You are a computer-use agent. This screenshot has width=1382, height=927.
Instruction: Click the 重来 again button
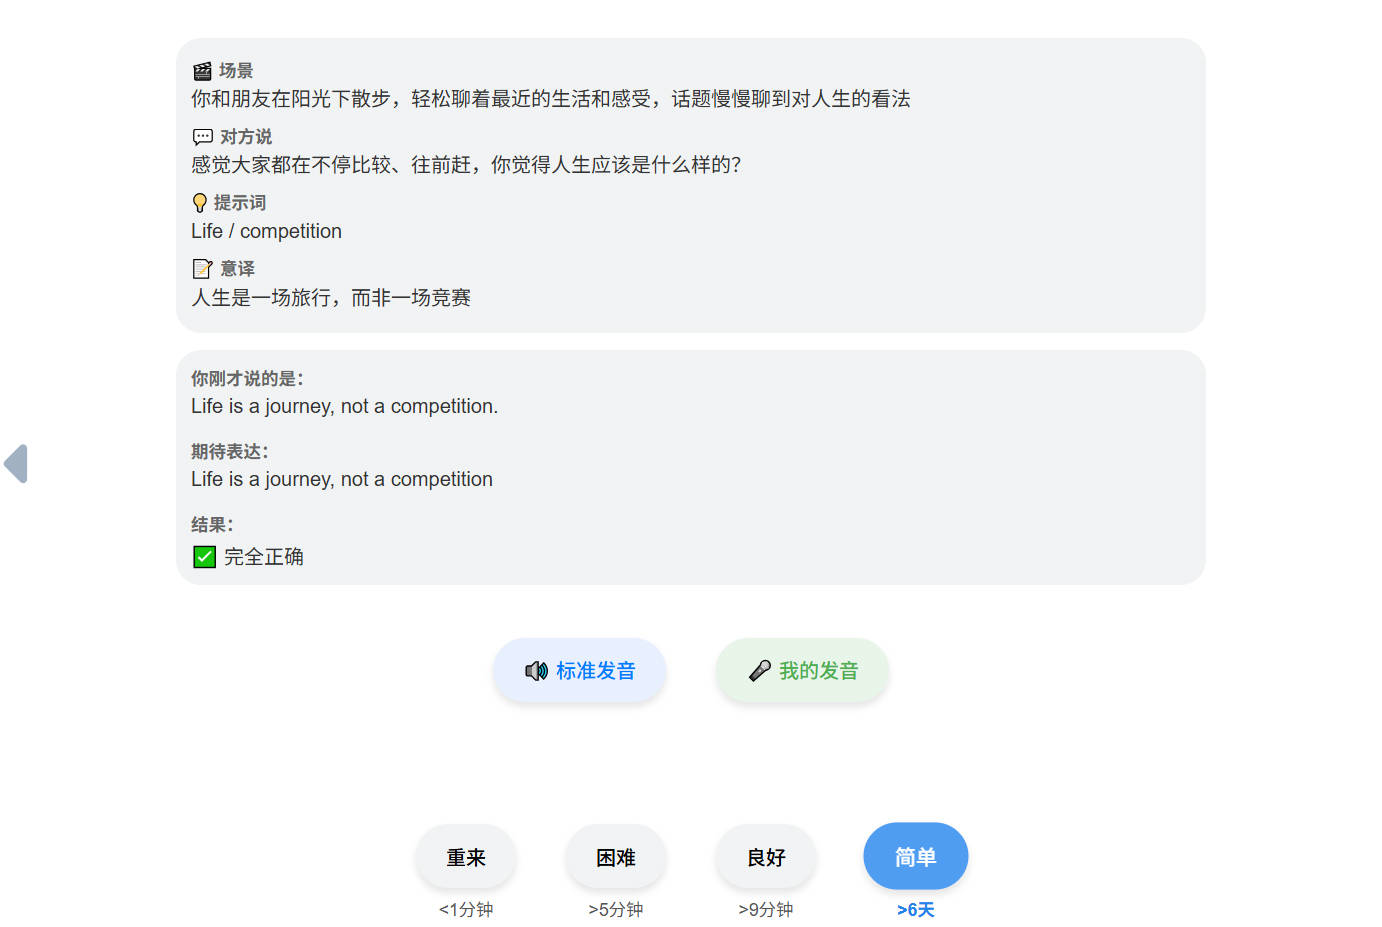point(466,857)
